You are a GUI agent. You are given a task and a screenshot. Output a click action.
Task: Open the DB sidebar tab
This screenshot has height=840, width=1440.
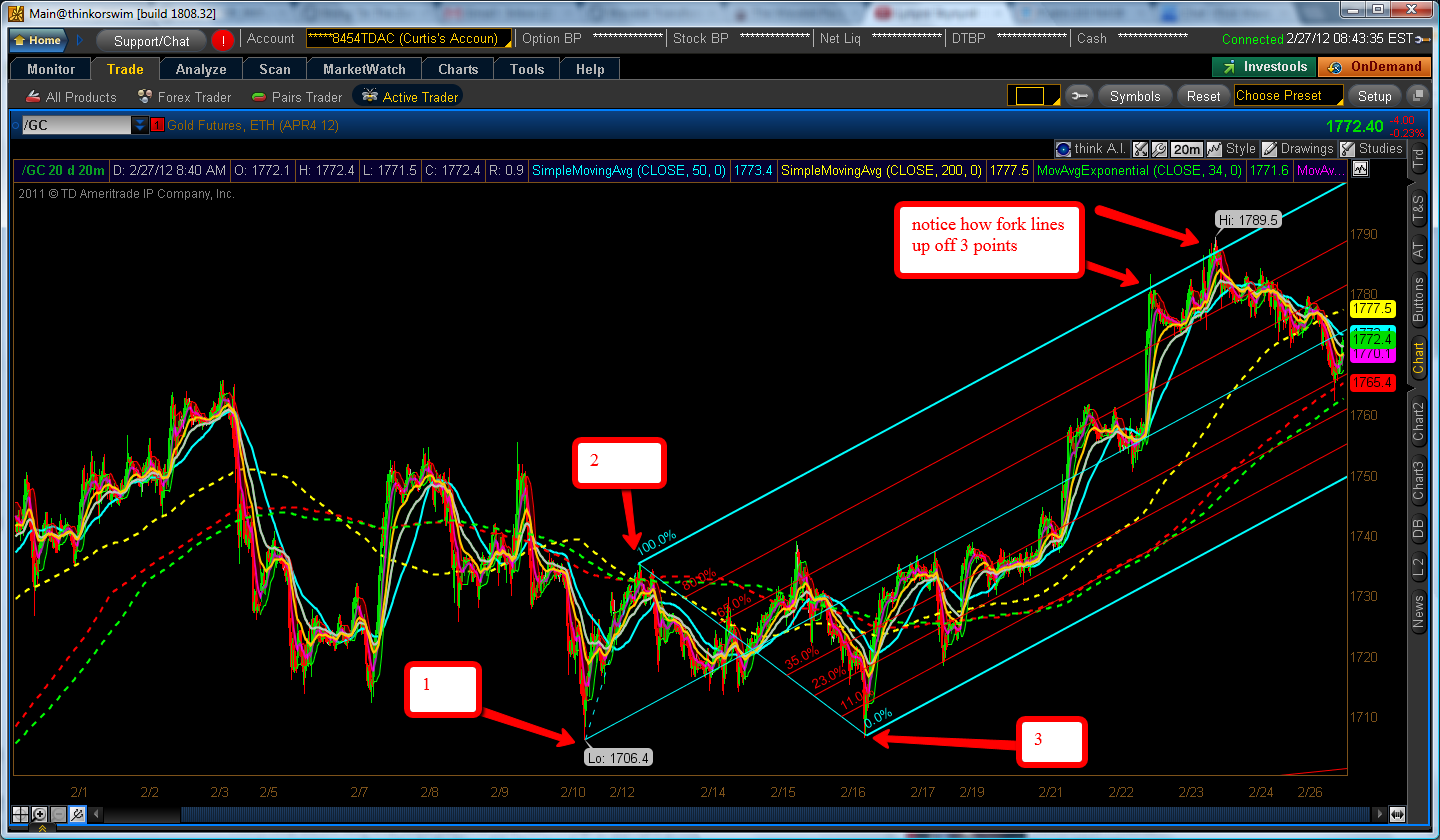[x=1417, y=530]
